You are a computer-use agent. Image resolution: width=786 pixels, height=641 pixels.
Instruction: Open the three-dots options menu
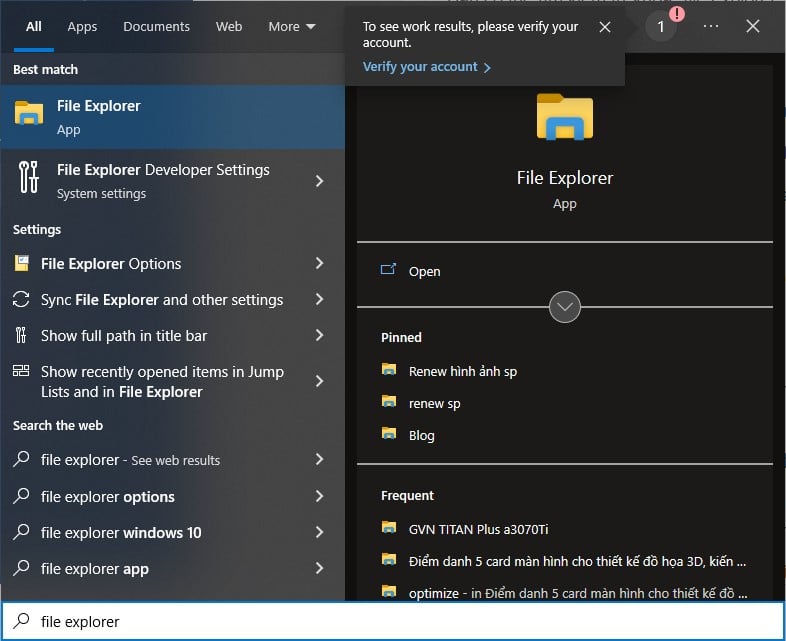711,27
